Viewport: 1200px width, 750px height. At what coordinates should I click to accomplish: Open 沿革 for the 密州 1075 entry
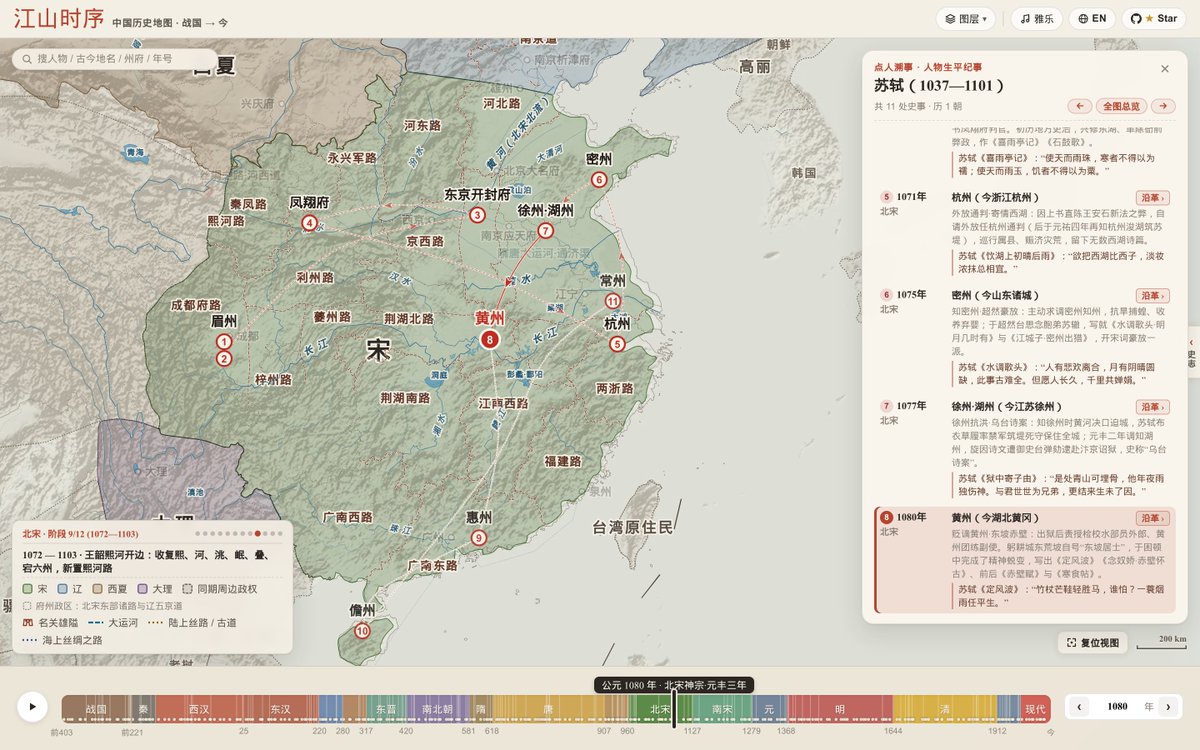point(1152,296)
